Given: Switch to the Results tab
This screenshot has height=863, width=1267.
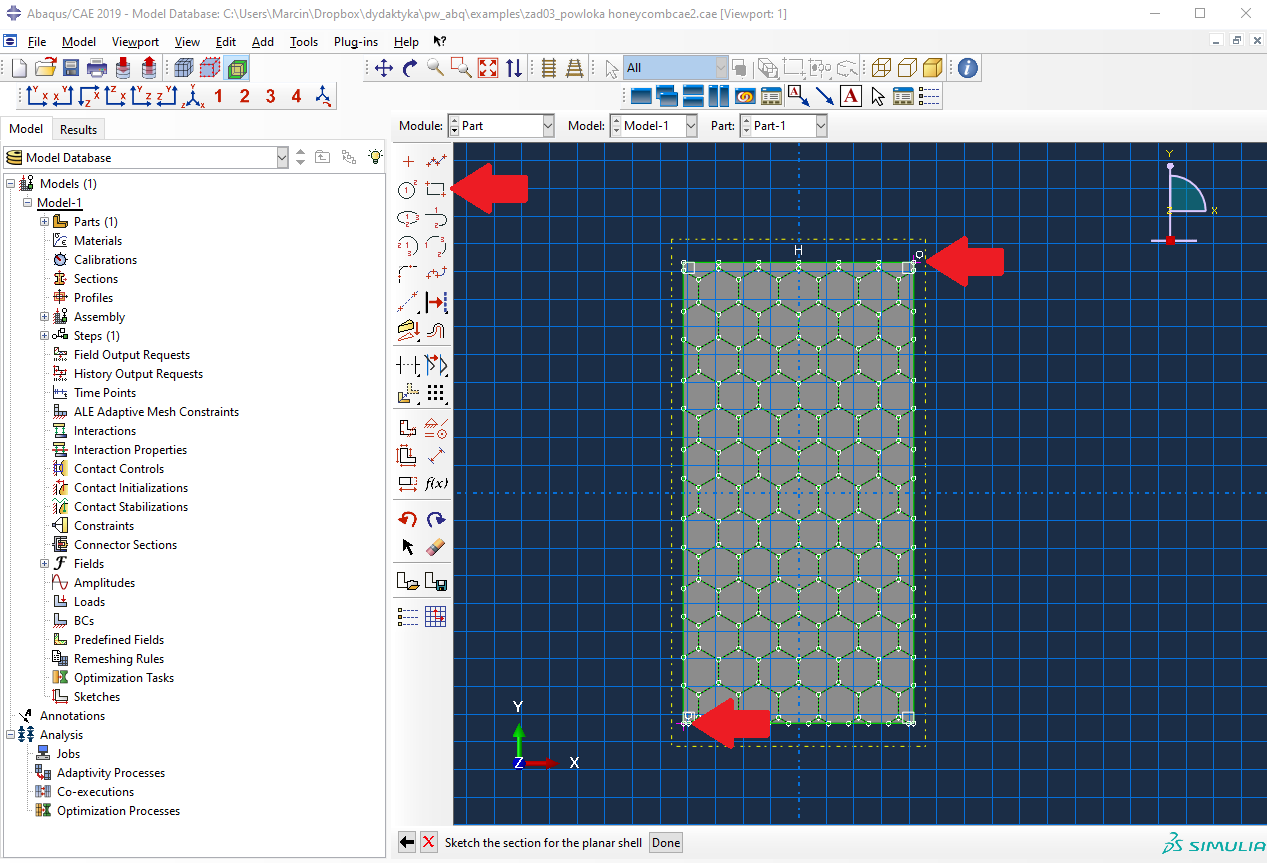Looking at the screenshot, I should pyautogui.click(x=78, y=129).
